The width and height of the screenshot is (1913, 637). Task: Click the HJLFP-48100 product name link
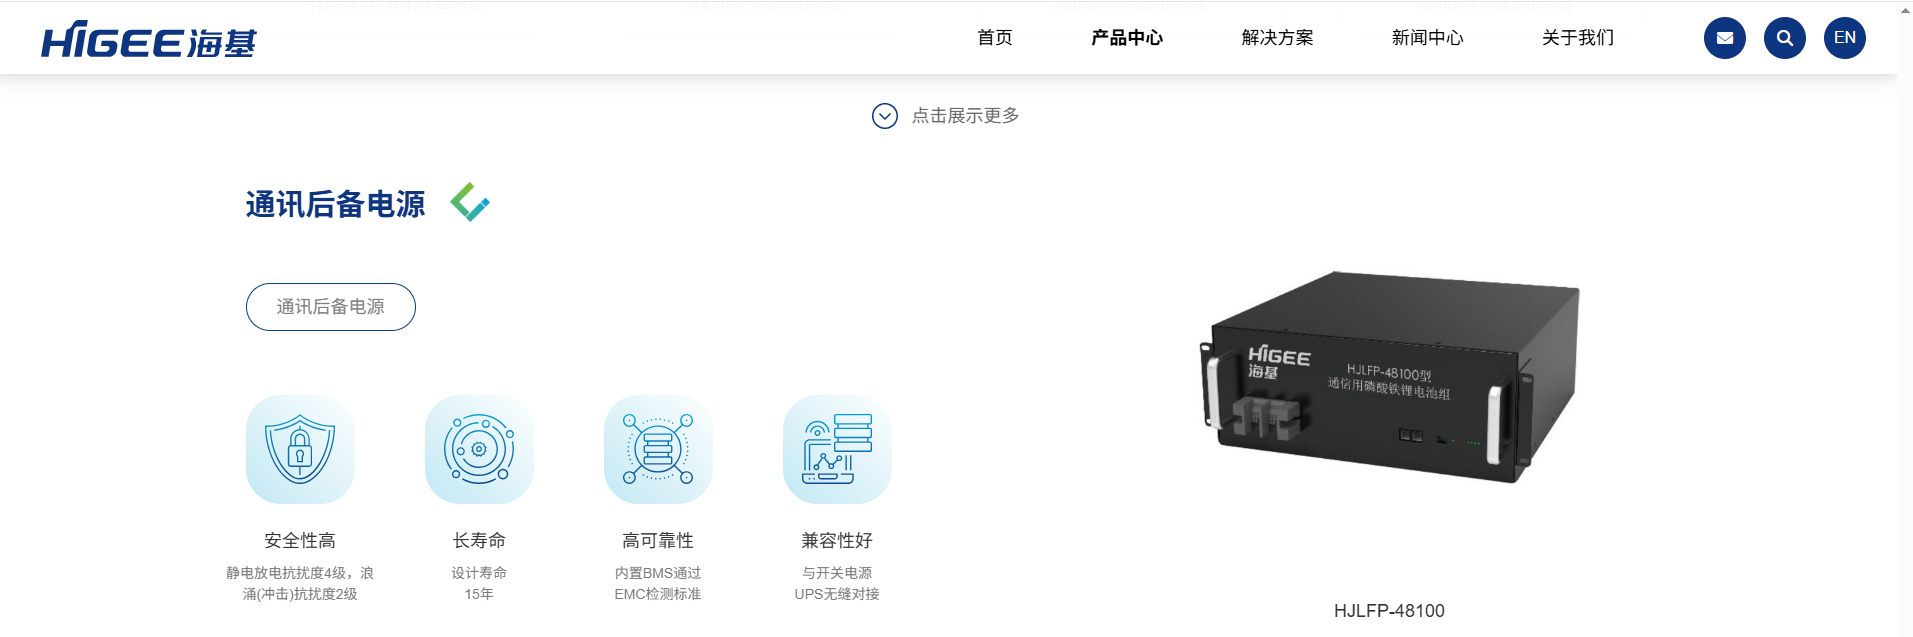pyautogui.click(x=1389, y=611)
